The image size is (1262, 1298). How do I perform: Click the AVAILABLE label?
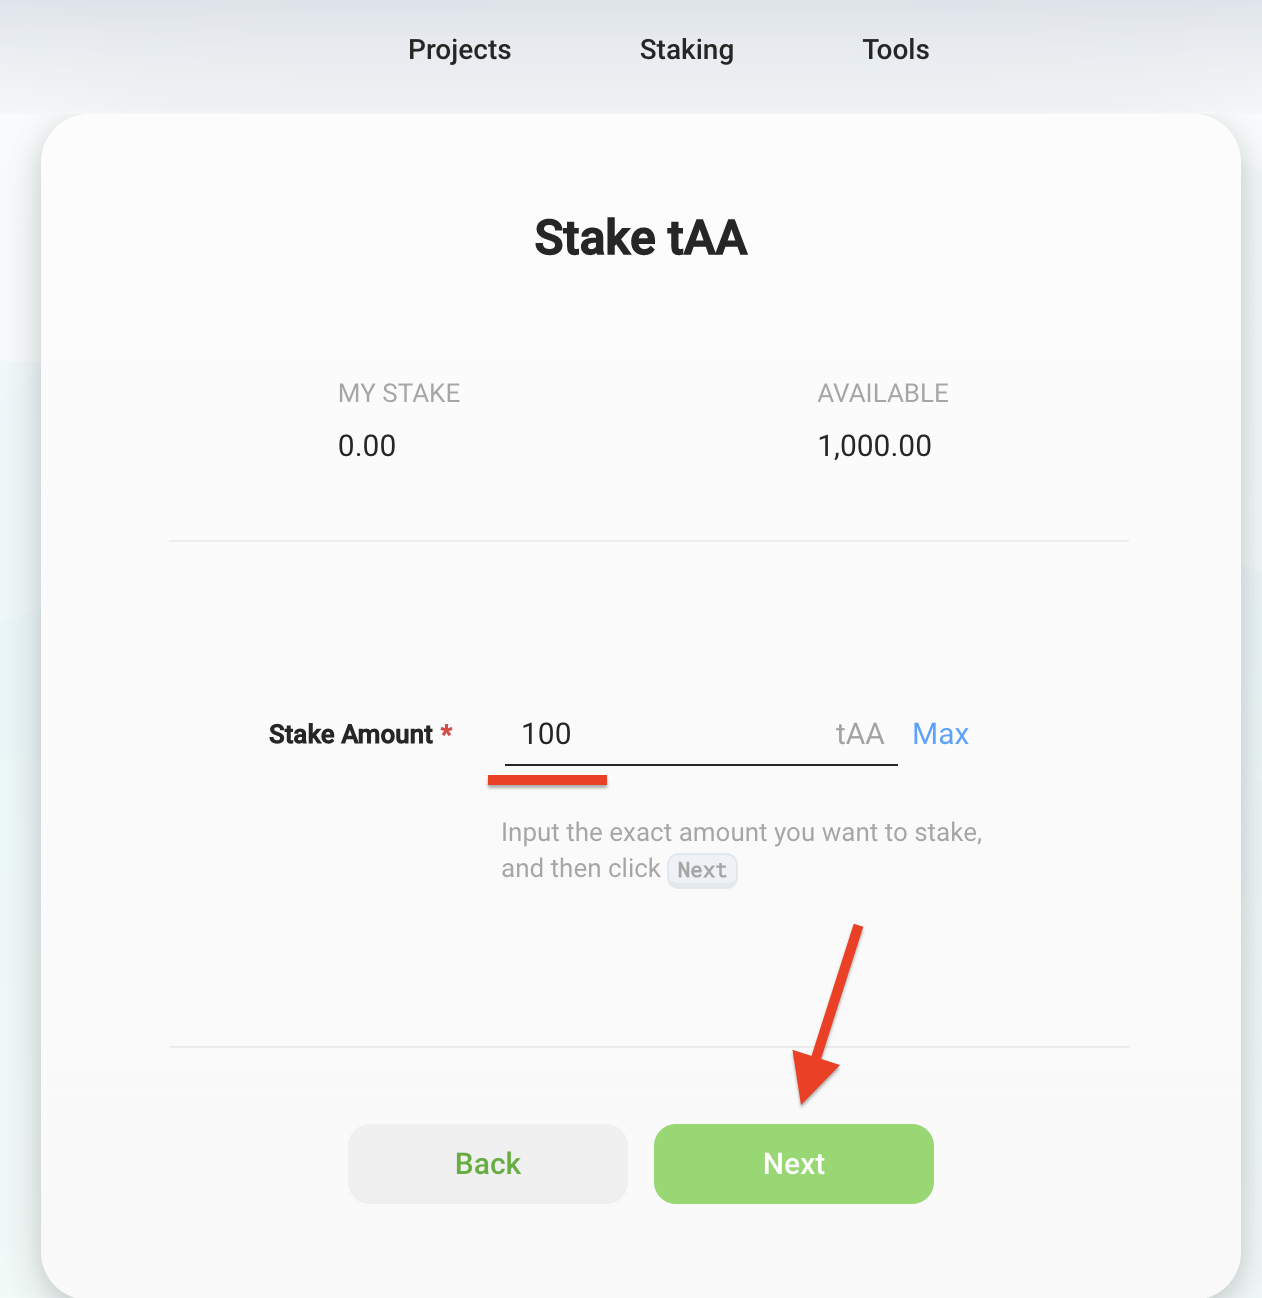(882, 393)
